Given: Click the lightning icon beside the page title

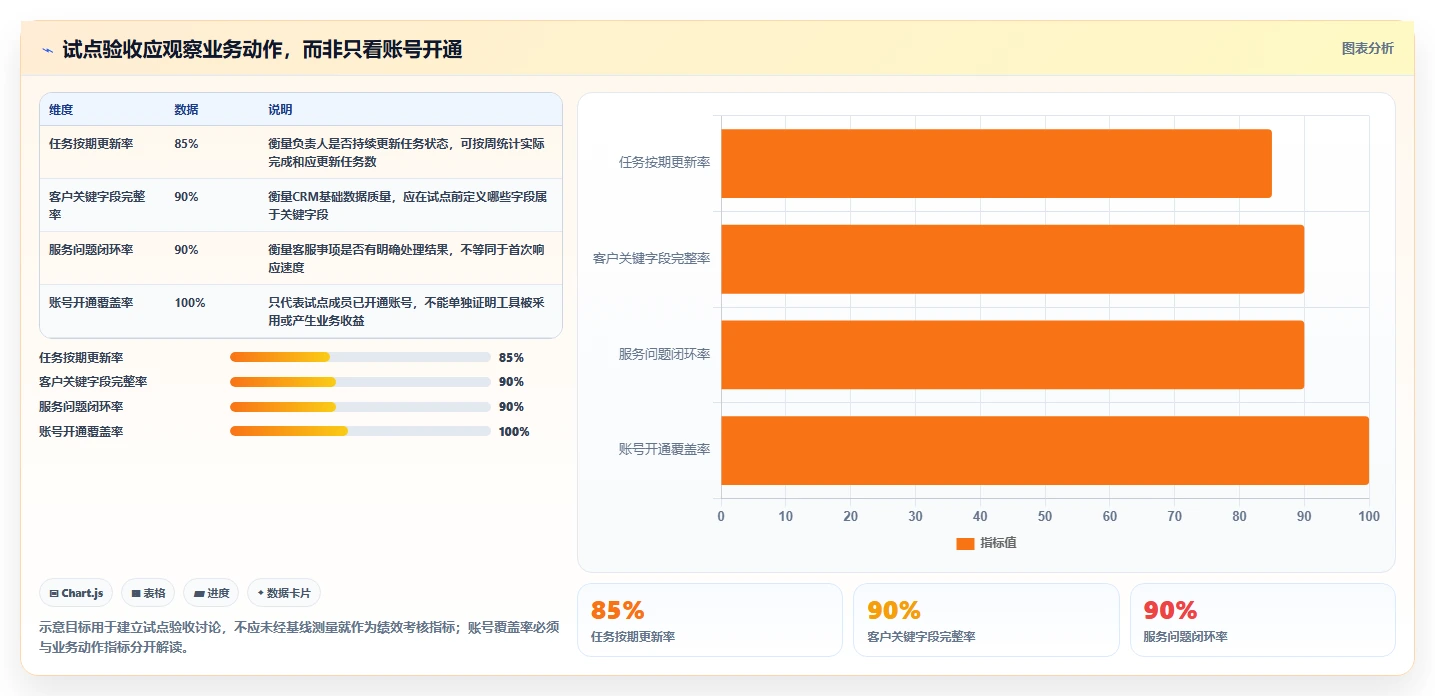Looking at the screenshot, I should coord(47,50).
